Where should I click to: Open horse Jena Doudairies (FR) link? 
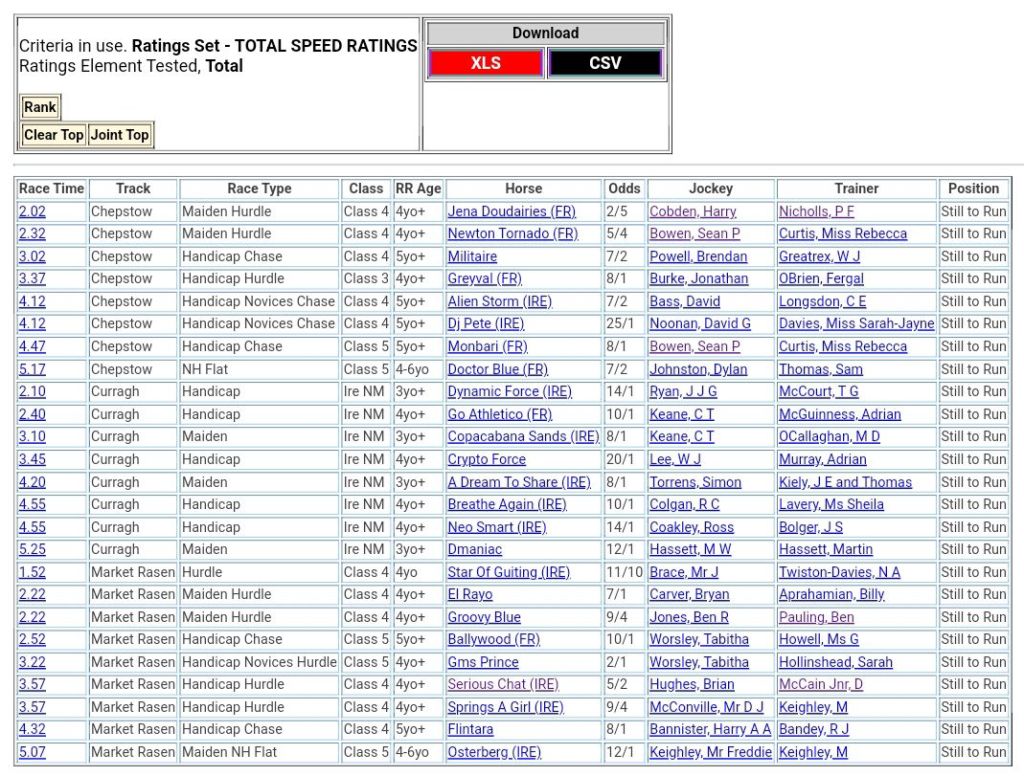pos(511,211)
